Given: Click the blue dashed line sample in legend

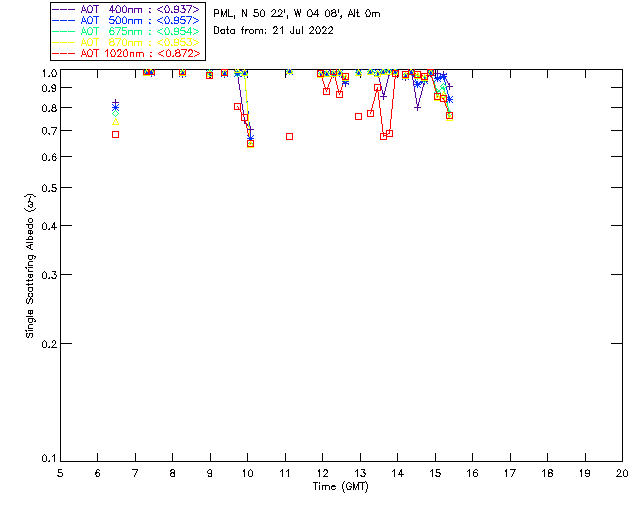Looking at the screenshot, I should [64, 20].
